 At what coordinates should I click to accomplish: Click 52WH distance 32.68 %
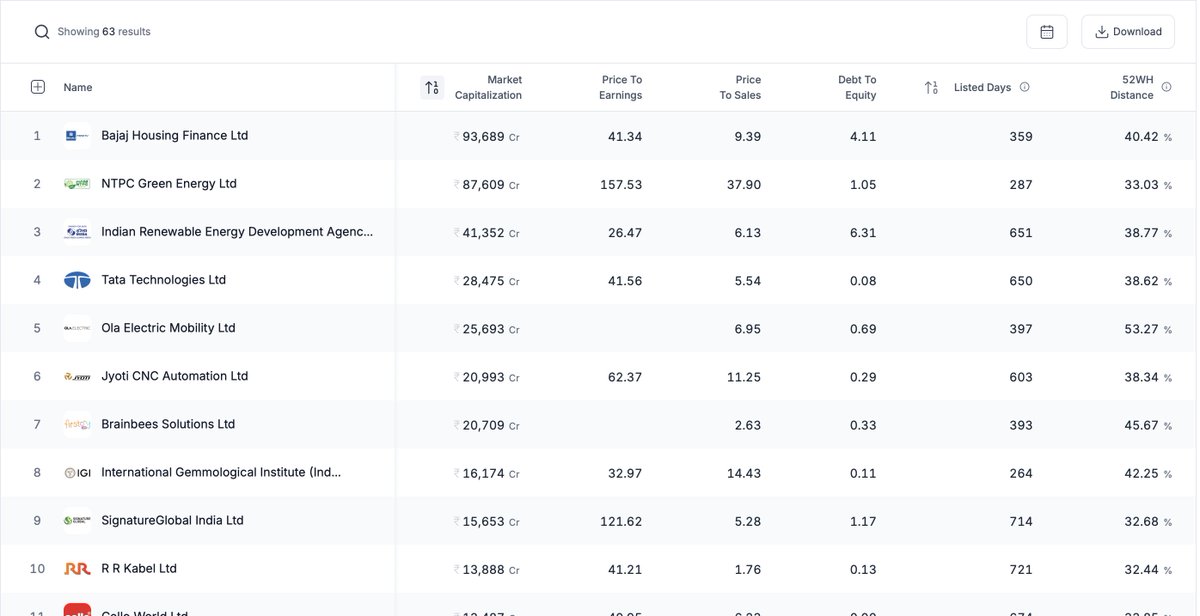1148,520
